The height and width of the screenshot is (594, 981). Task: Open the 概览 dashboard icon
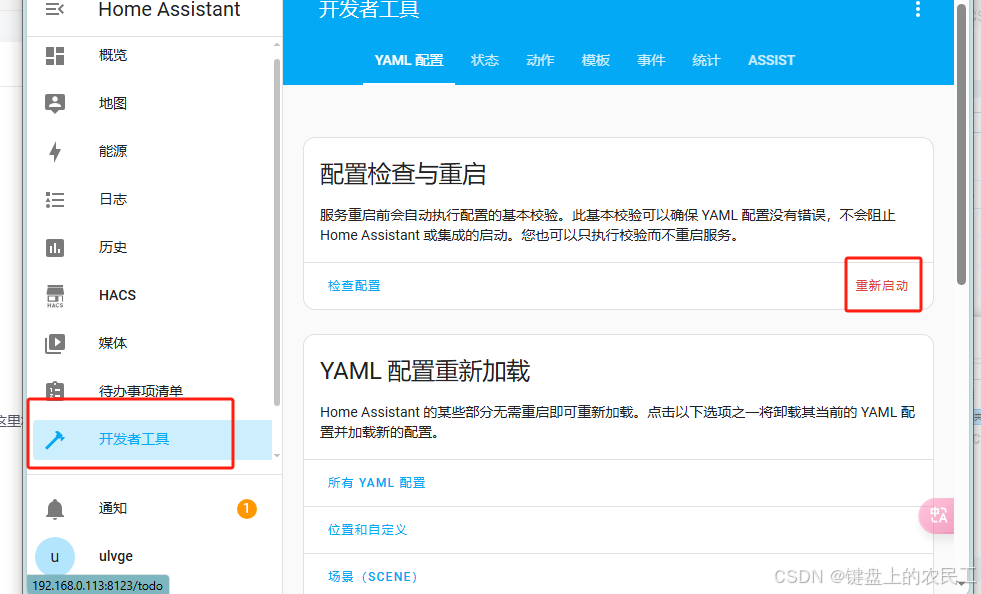coord(55,56)
